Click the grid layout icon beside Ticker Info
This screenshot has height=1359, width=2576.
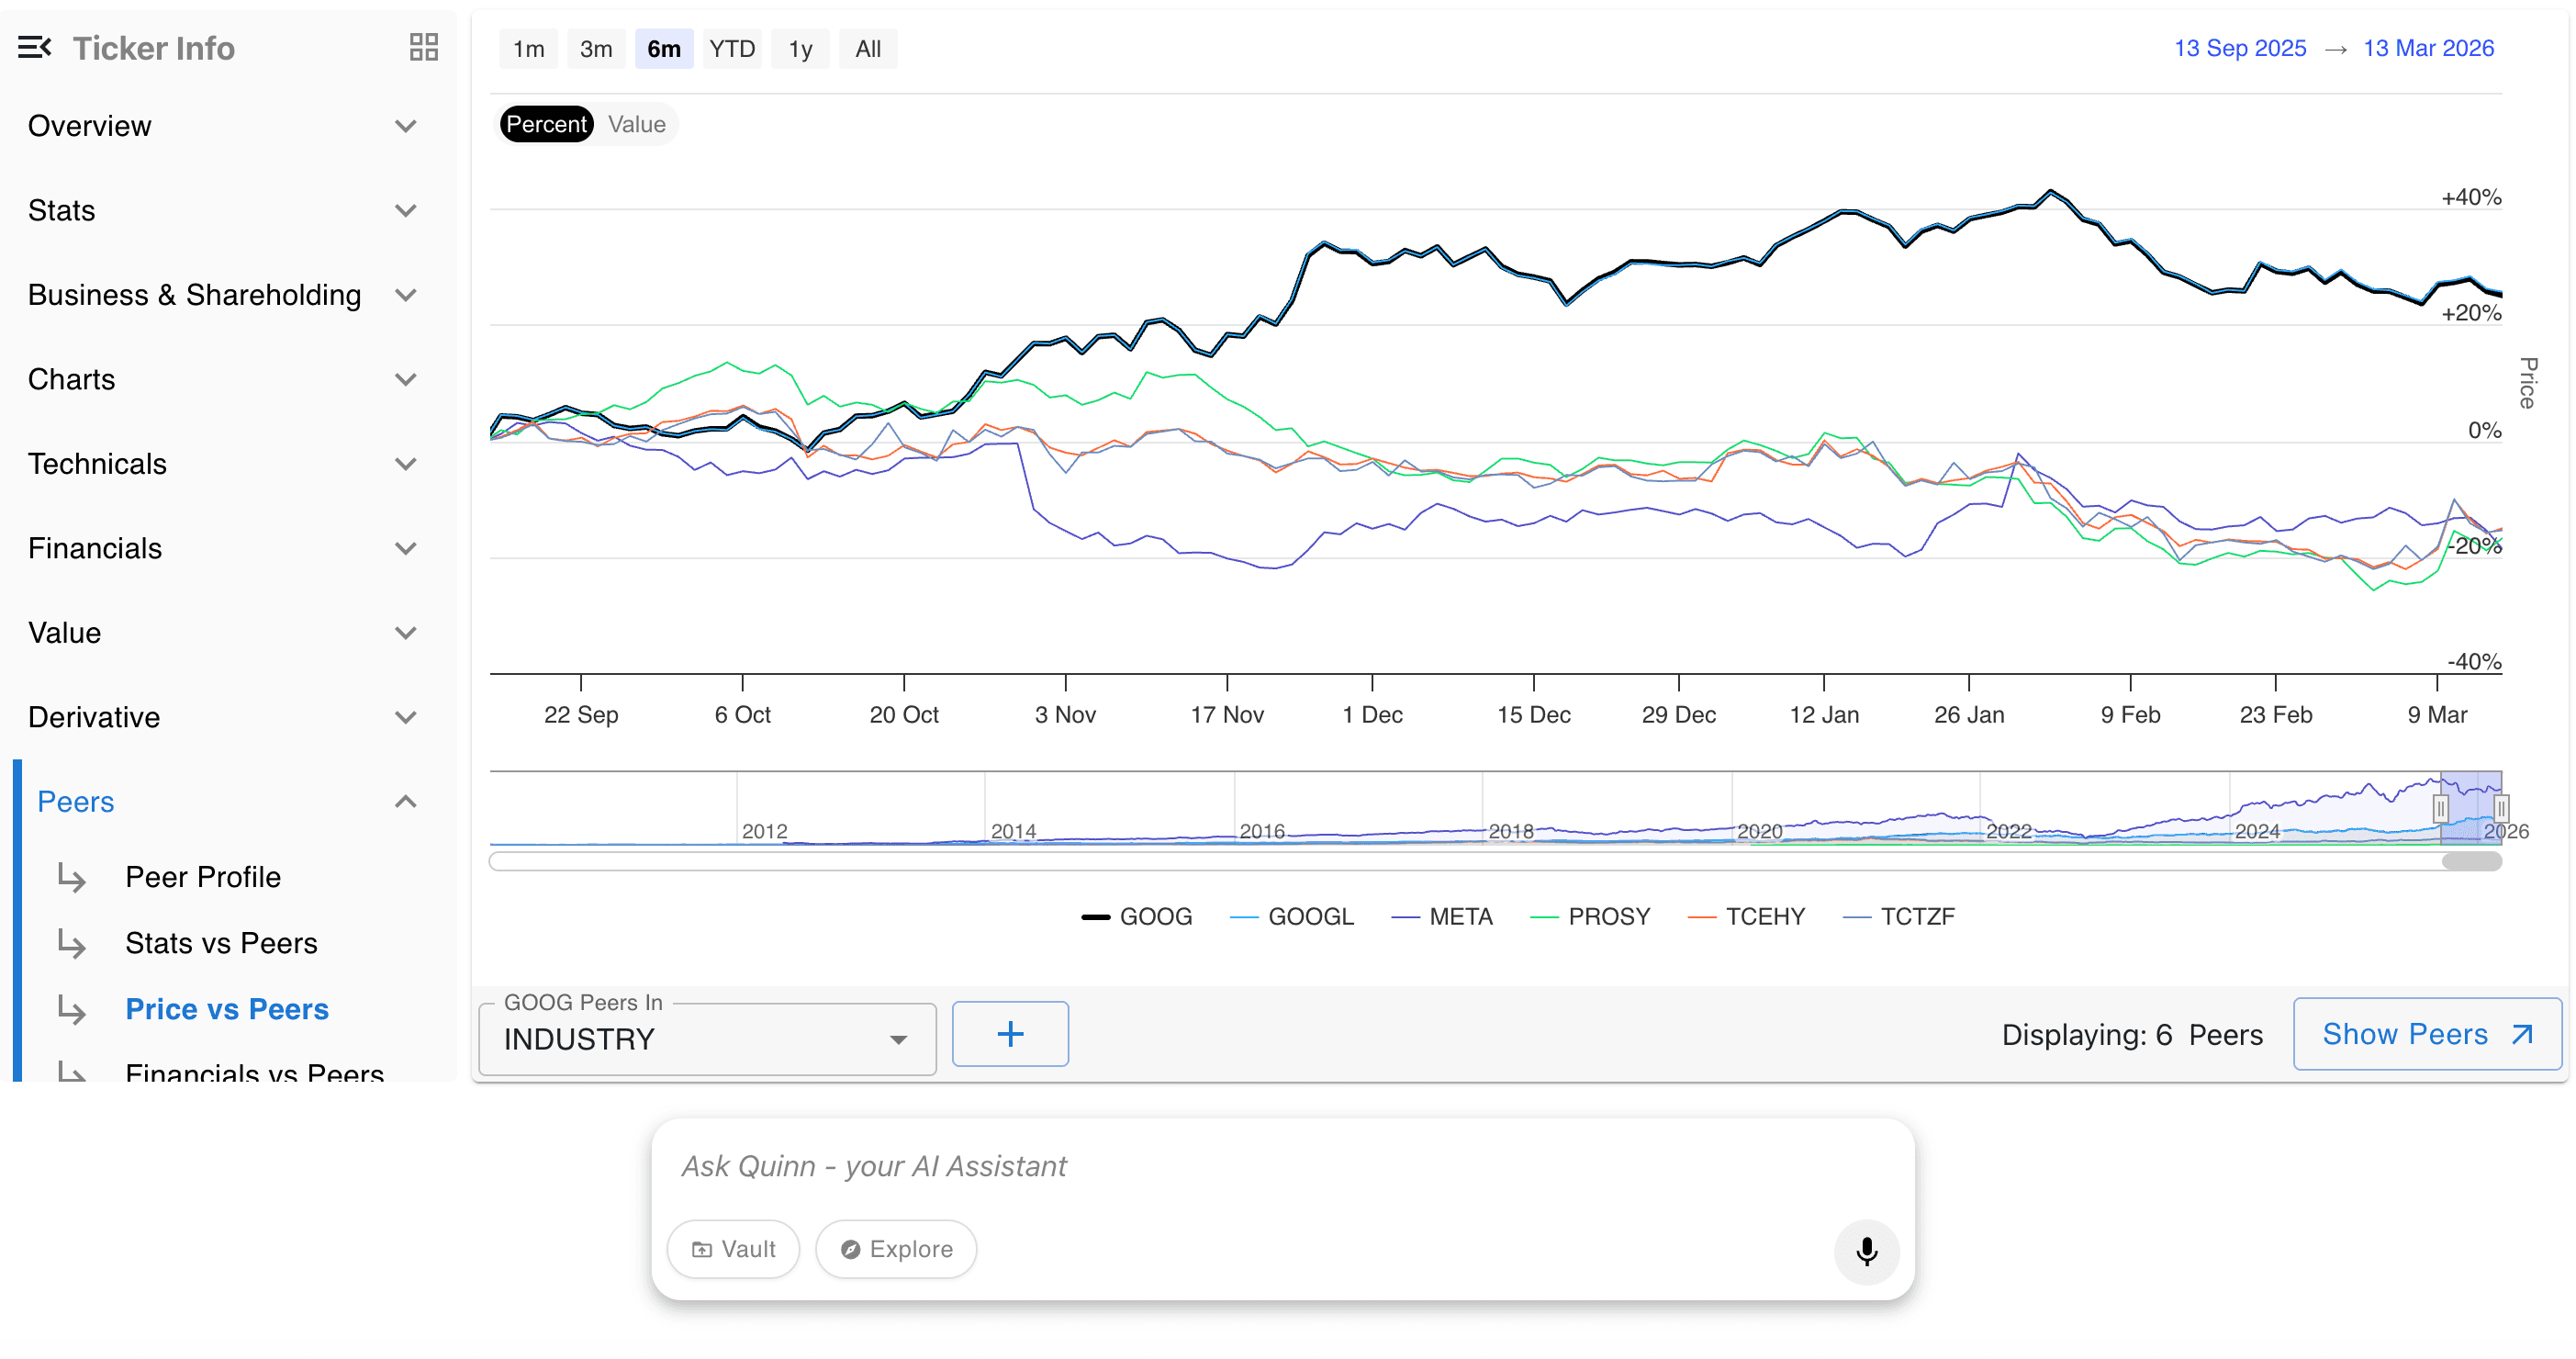pyautogui.click(x=423, y=47)
